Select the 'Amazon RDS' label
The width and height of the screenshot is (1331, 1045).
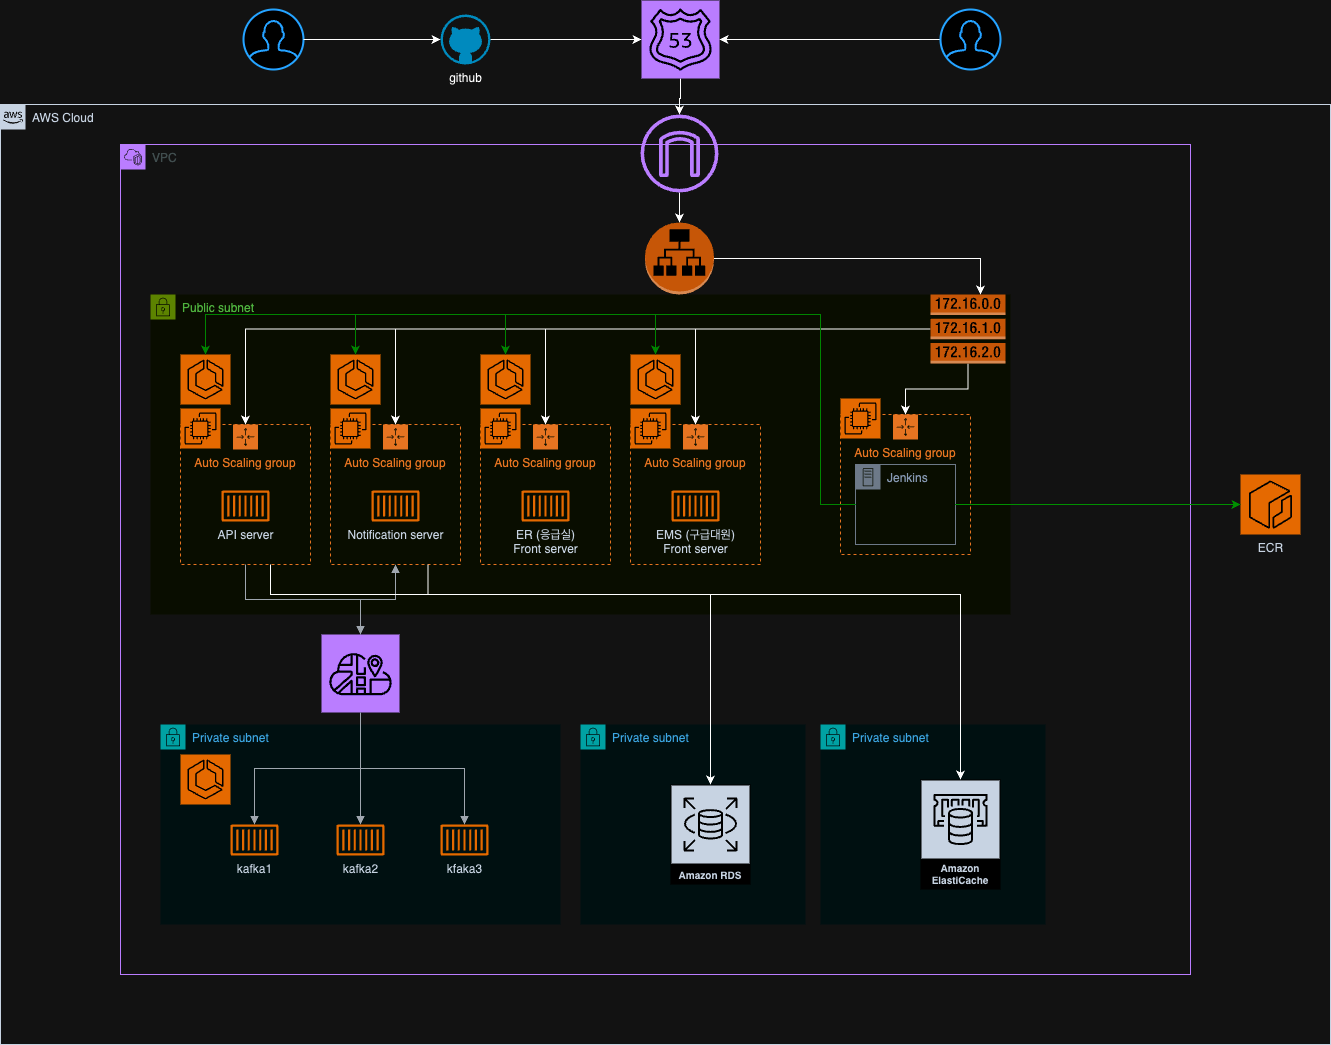(710, 876)
